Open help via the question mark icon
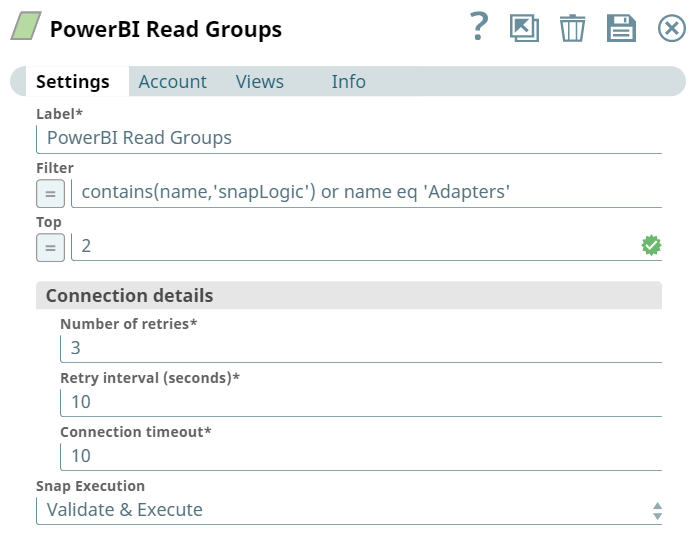Image resolution: width=695 pixels, height=557 pixels. (x=479, y=27)
